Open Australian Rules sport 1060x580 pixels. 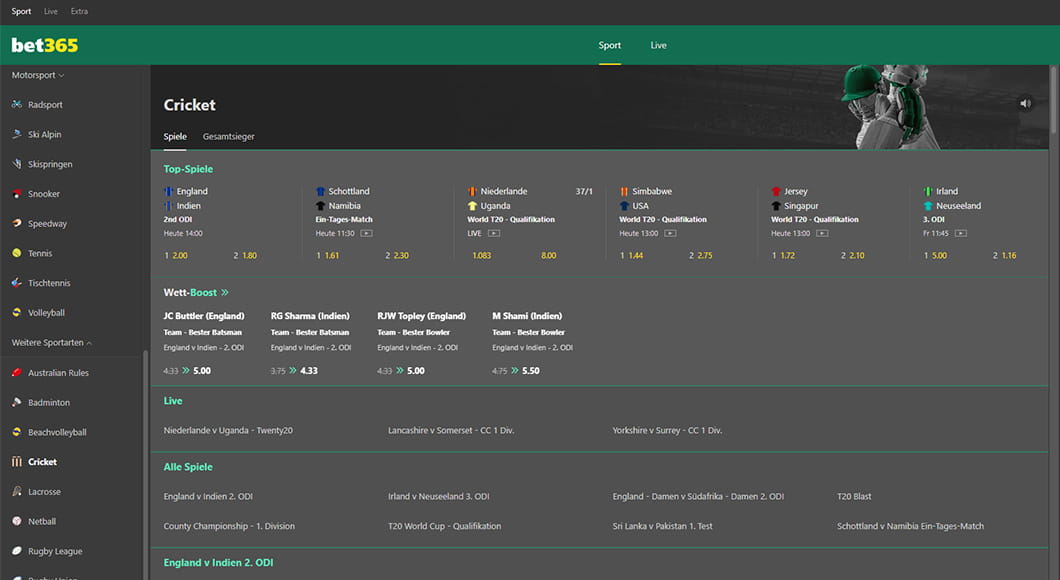(x=58, y=373)
